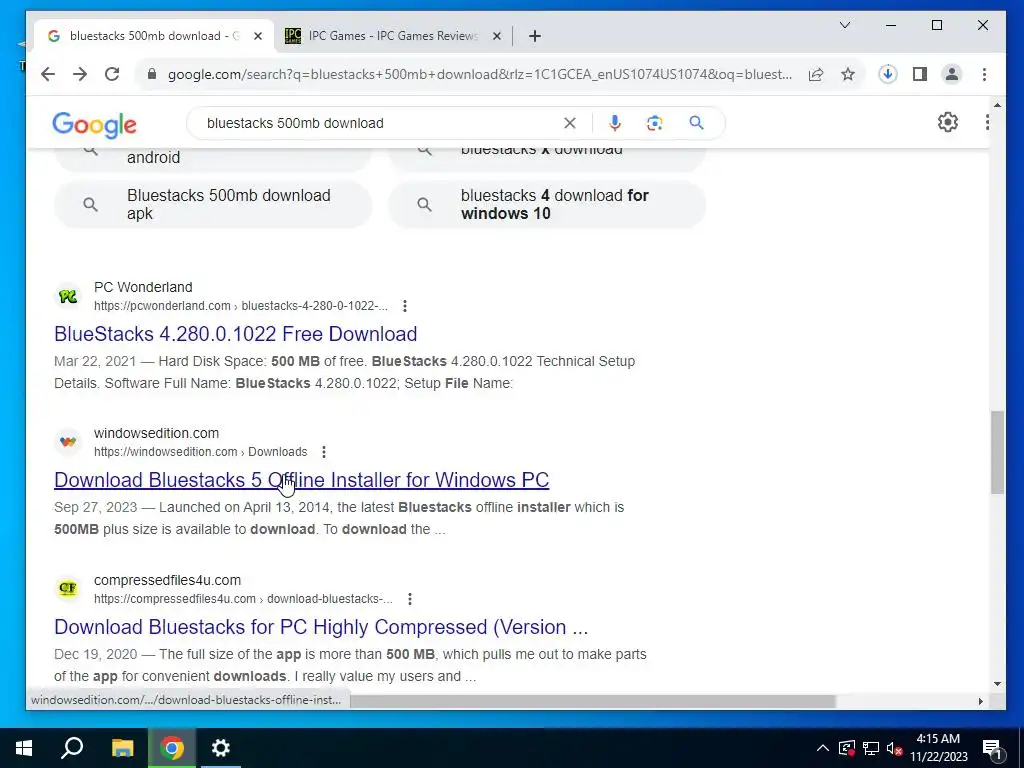Viewport: 1024px width, 768px height.
Task: Close the bluestacks 500mb download tab
Action: click(x=258, y=36)
